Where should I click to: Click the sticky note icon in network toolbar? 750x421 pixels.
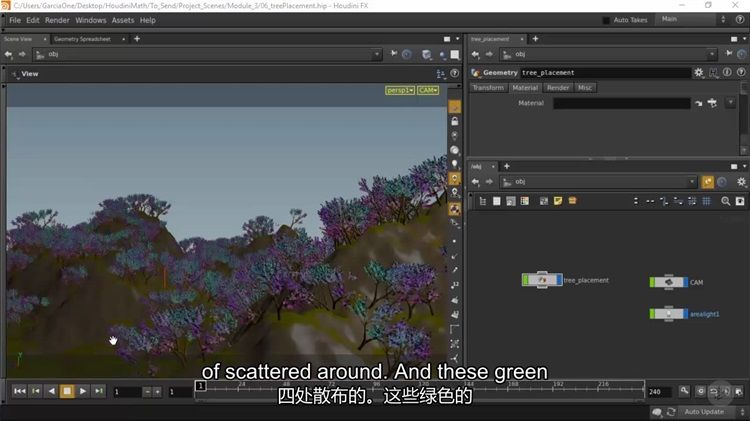558,201
